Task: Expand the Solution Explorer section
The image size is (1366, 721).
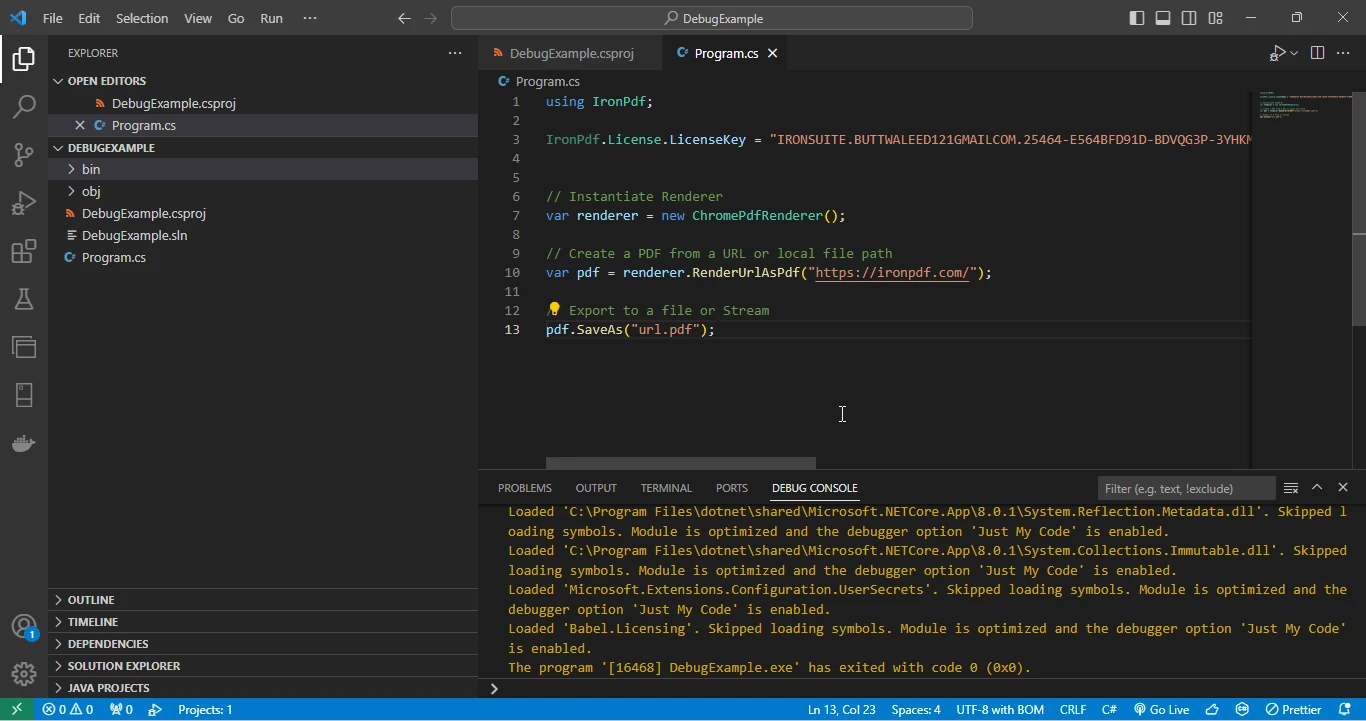Action: [x=263, y=666]
